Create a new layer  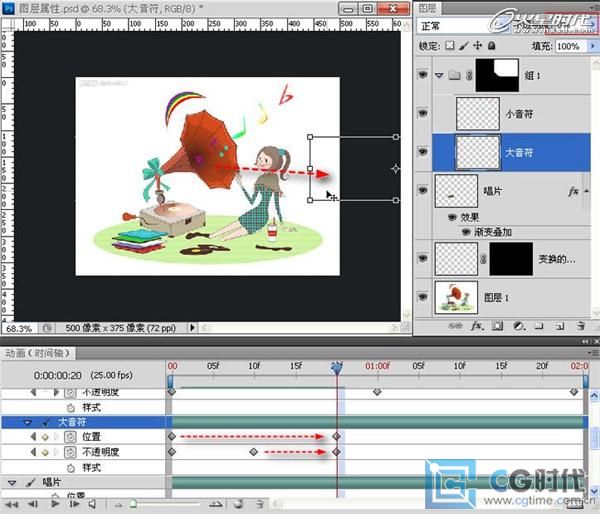560,326
